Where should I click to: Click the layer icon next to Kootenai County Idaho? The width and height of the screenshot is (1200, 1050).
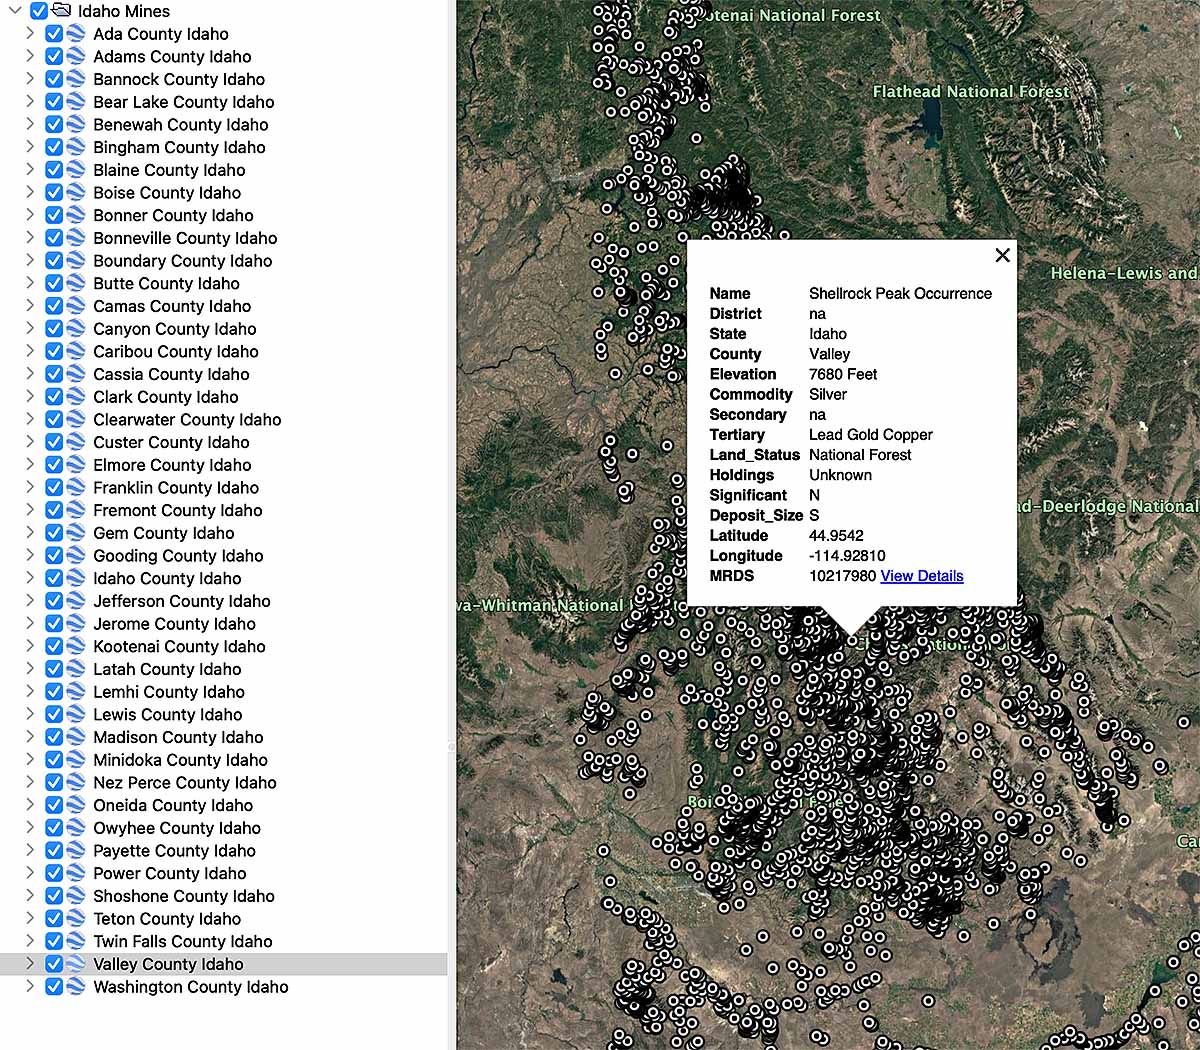(x=76, y=646)
